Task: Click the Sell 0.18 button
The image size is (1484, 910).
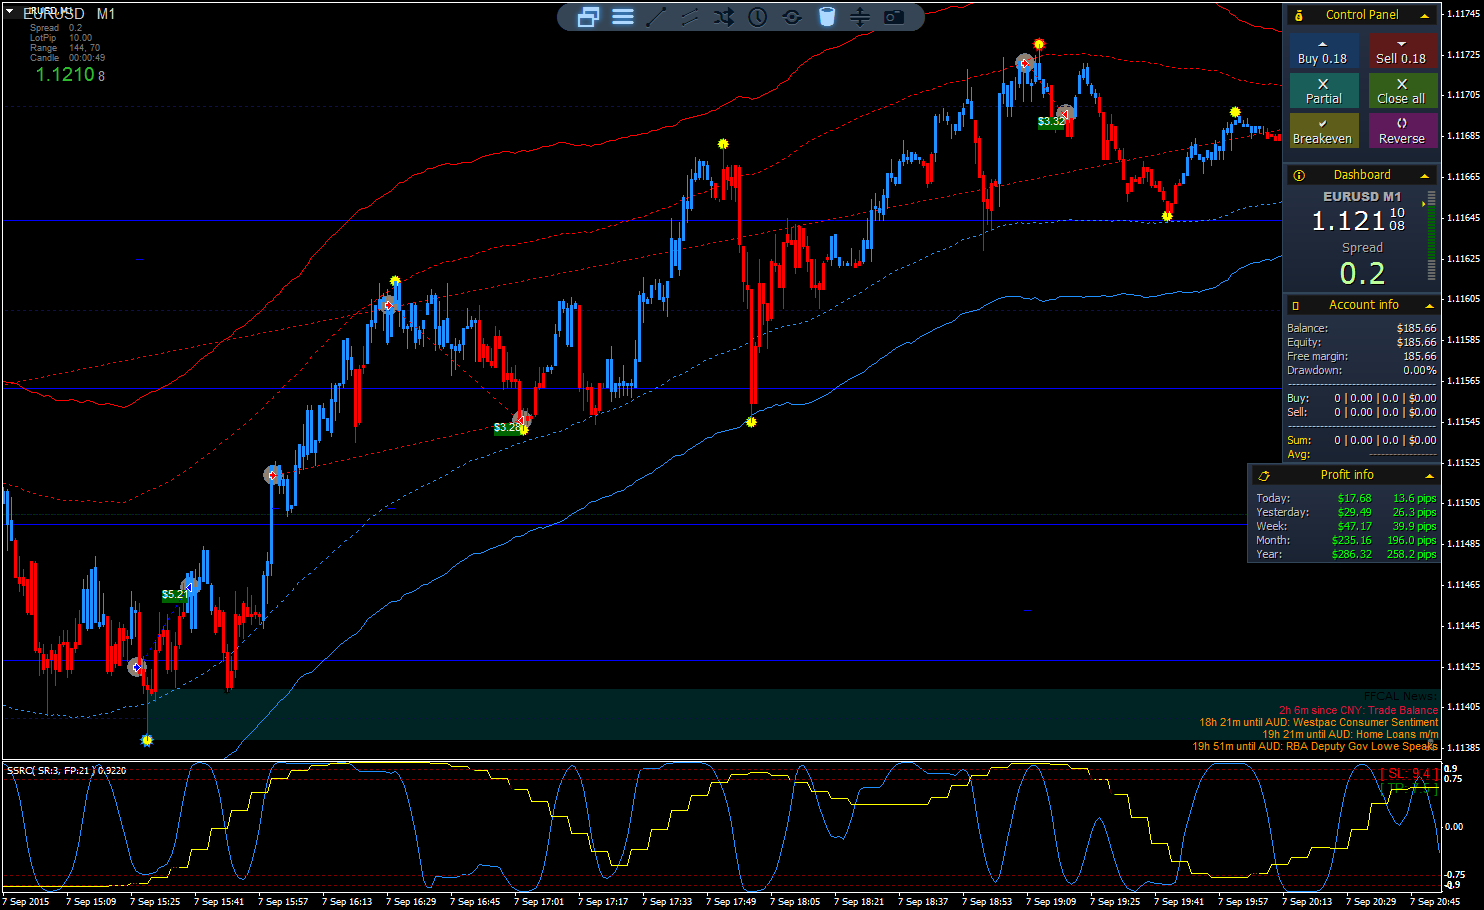Action: click(x=1402, y=52)
